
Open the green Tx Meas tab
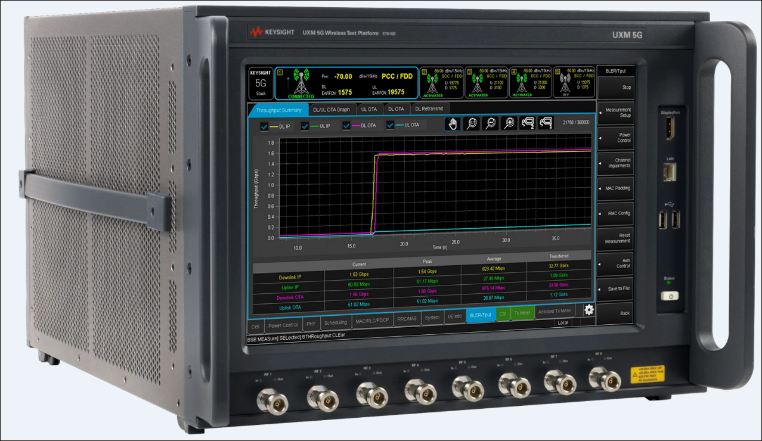pos(522,313)
